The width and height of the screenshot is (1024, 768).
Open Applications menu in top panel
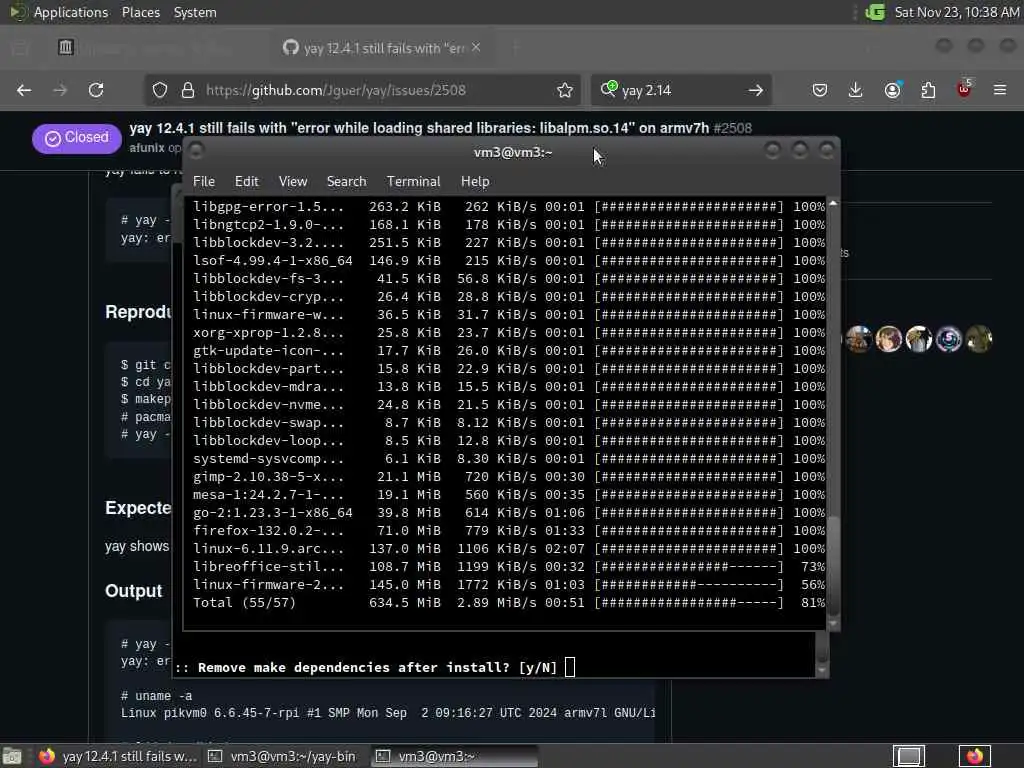click(x=71, y=12)
